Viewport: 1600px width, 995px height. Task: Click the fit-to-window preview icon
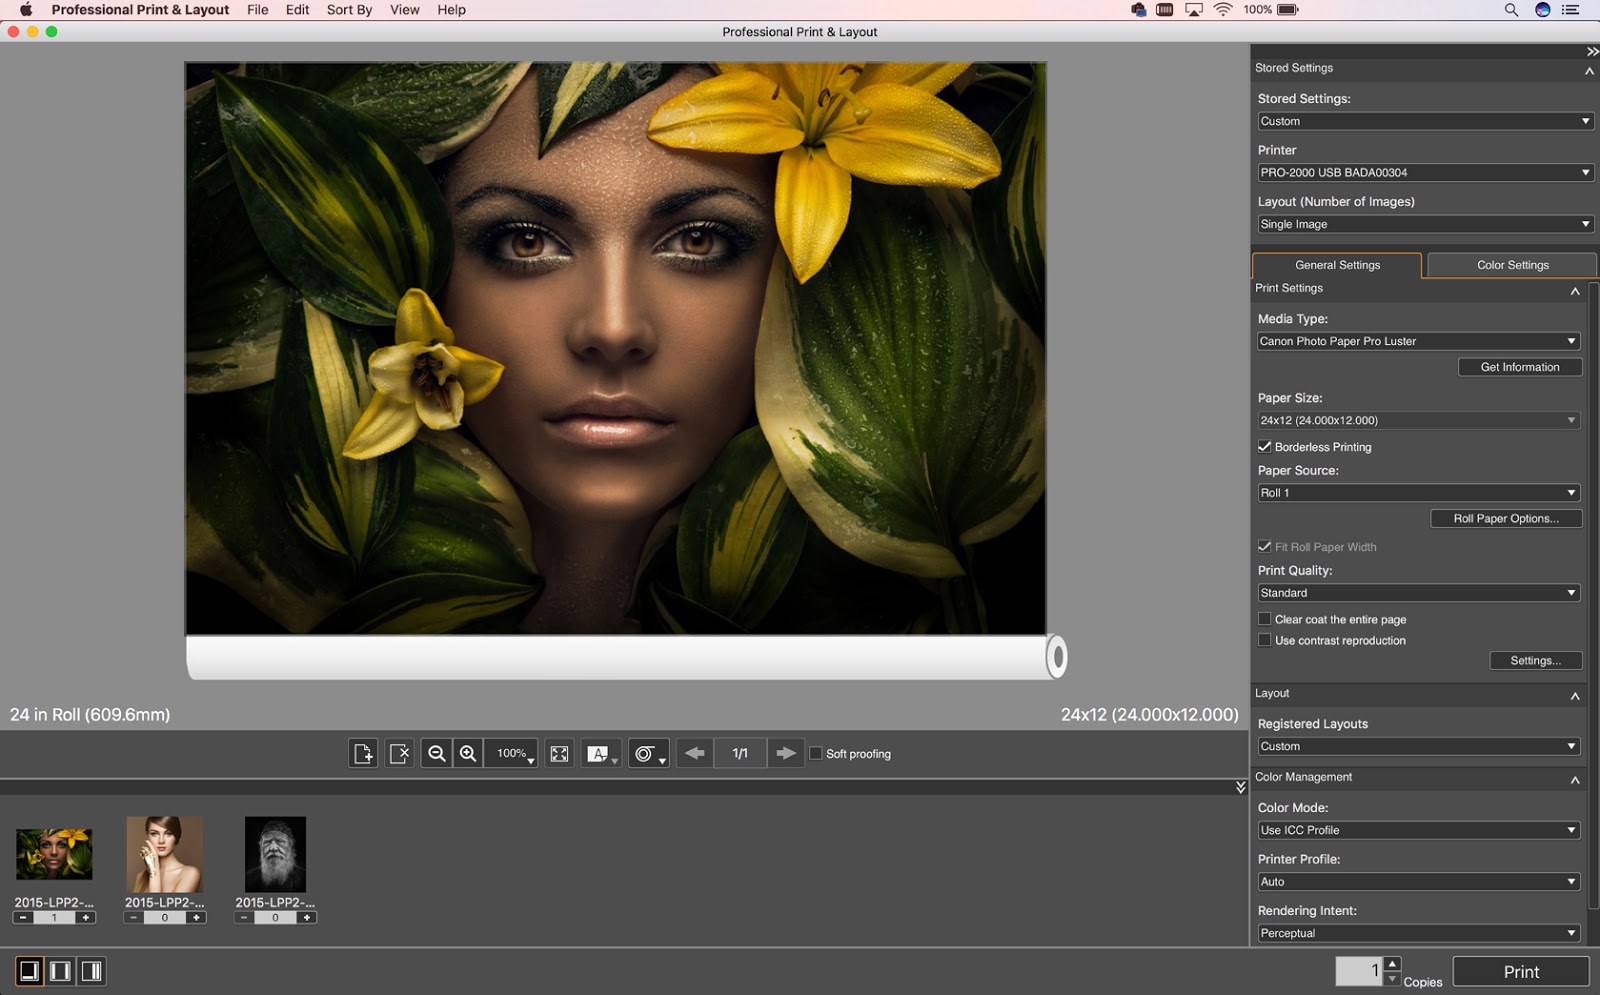[x=559, y=753]
